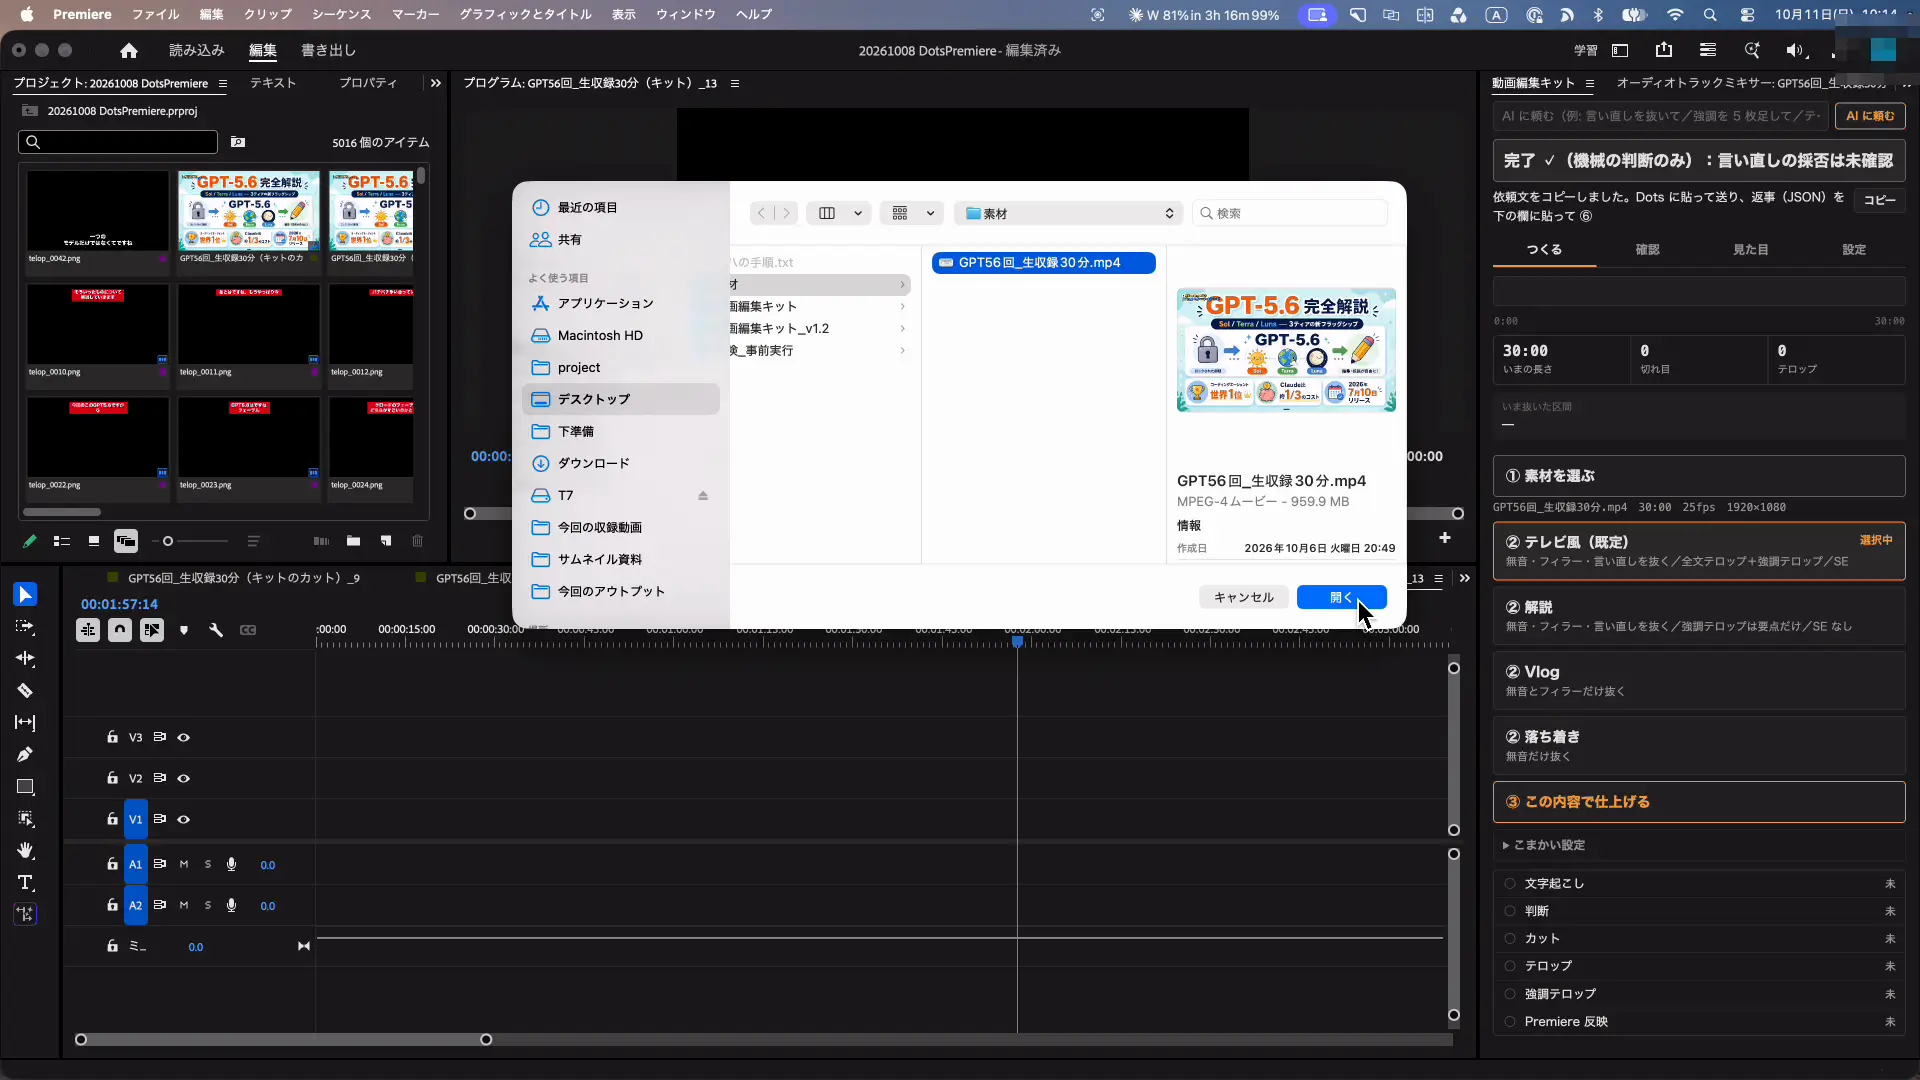Switch to the 確認 tab
Image resolution: width=1920 pixels, height=1080 pixels.
1647,250
